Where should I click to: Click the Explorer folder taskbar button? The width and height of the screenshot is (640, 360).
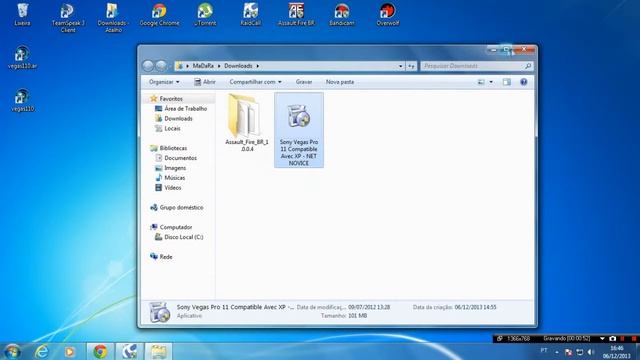pyautogui.click(x=158, y=351)
